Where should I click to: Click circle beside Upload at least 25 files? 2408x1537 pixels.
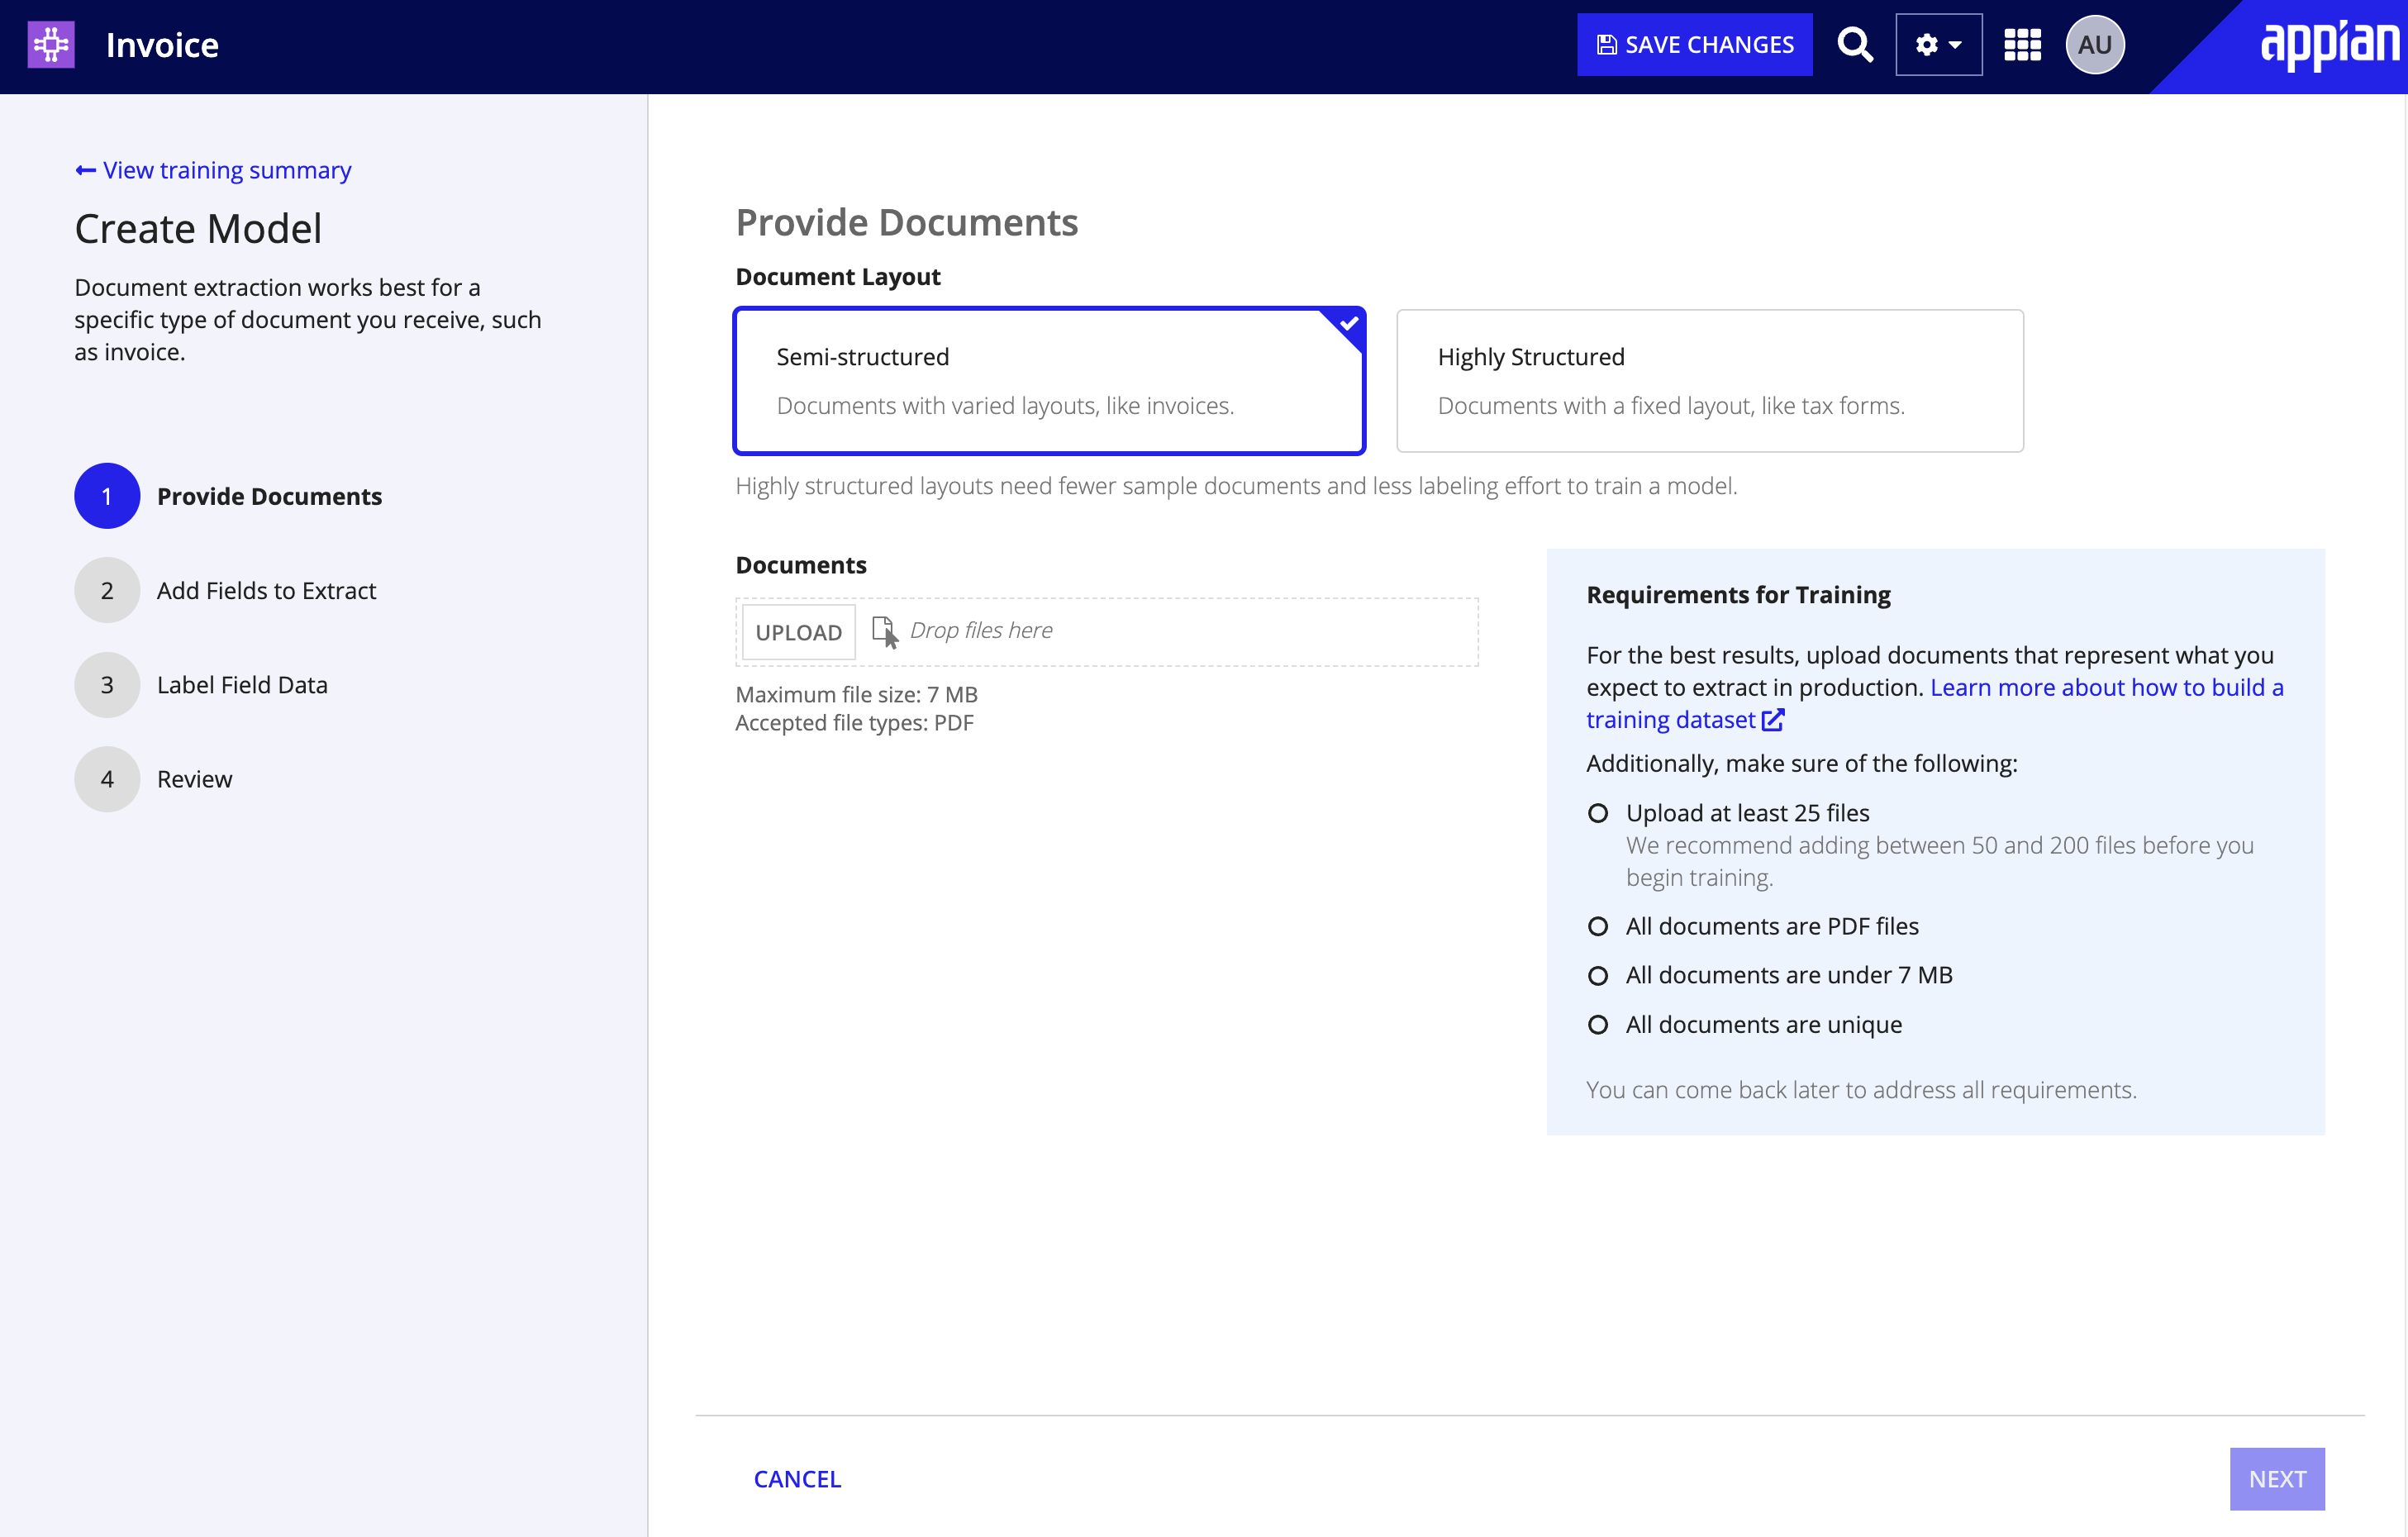(x=1598, y=813)
